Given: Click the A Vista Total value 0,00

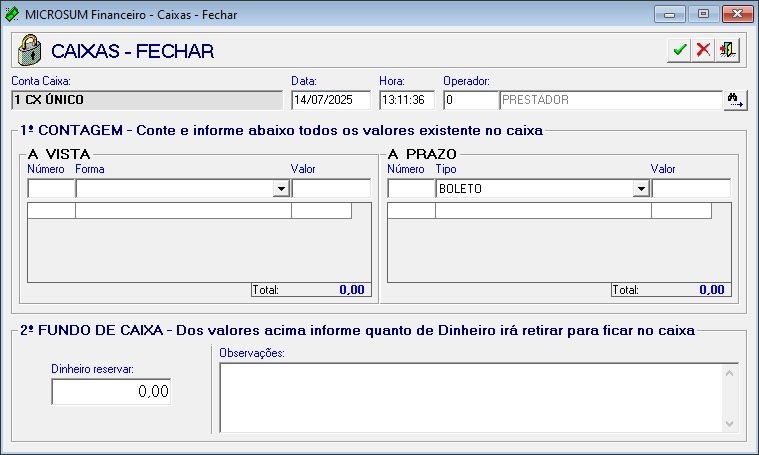Looking at the screenshot, I should tap(352, 290).
